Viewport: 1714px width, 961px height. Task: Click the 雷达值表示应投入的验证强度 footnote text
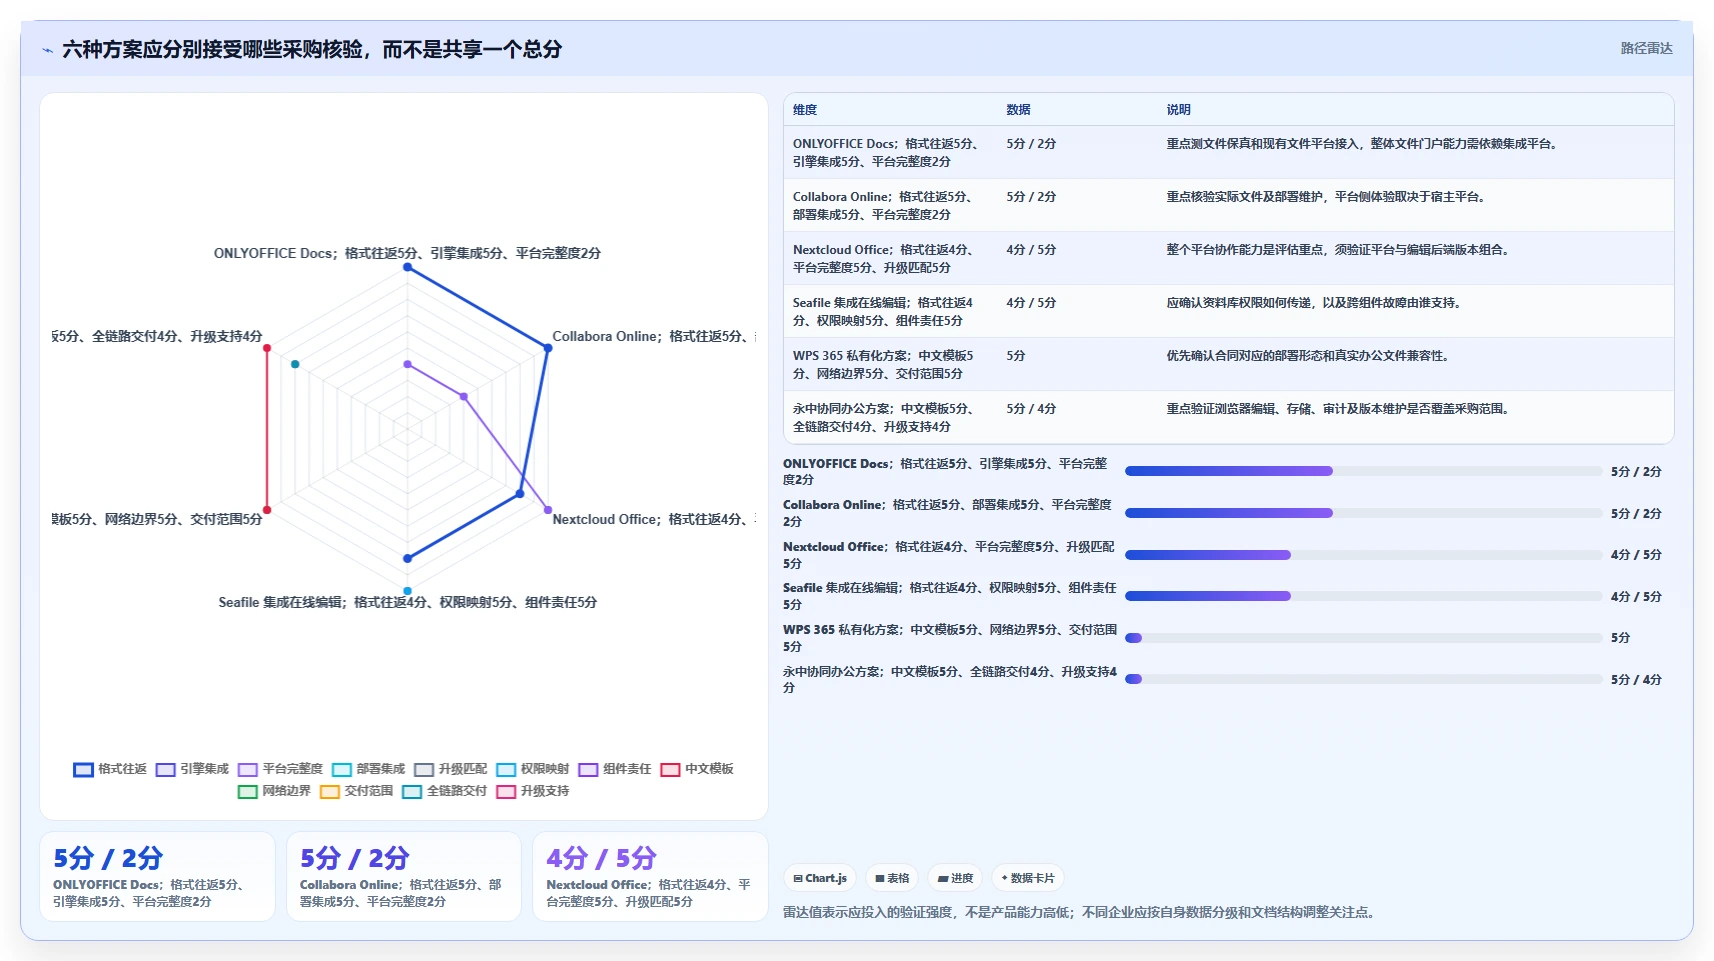coord(1078,912)
